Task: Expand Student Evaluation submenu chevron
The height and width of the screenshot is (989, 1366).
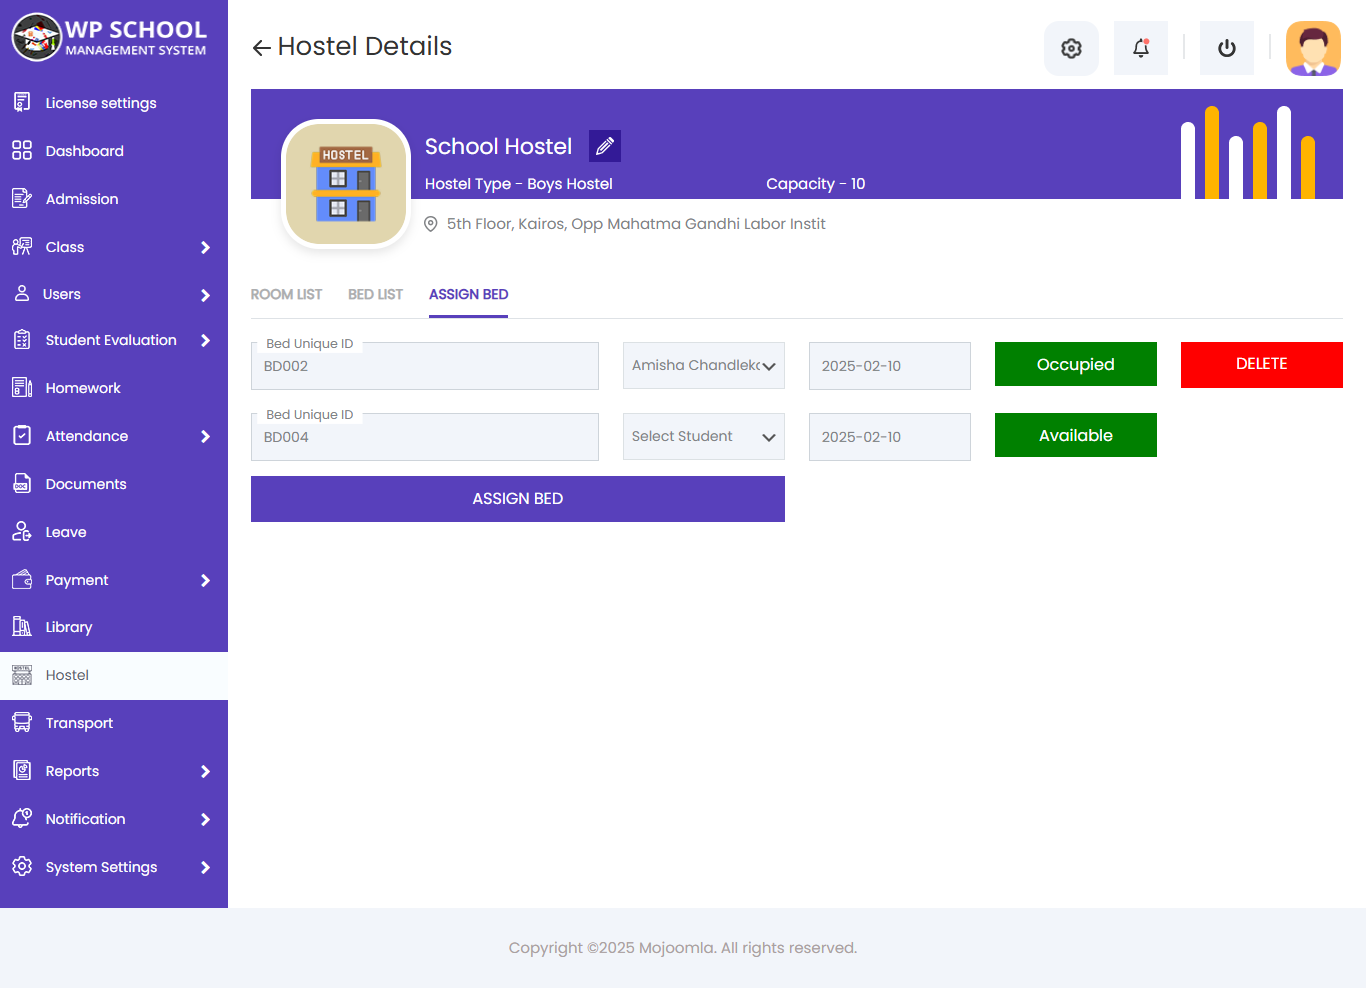Action: click(x=205, y=340)
